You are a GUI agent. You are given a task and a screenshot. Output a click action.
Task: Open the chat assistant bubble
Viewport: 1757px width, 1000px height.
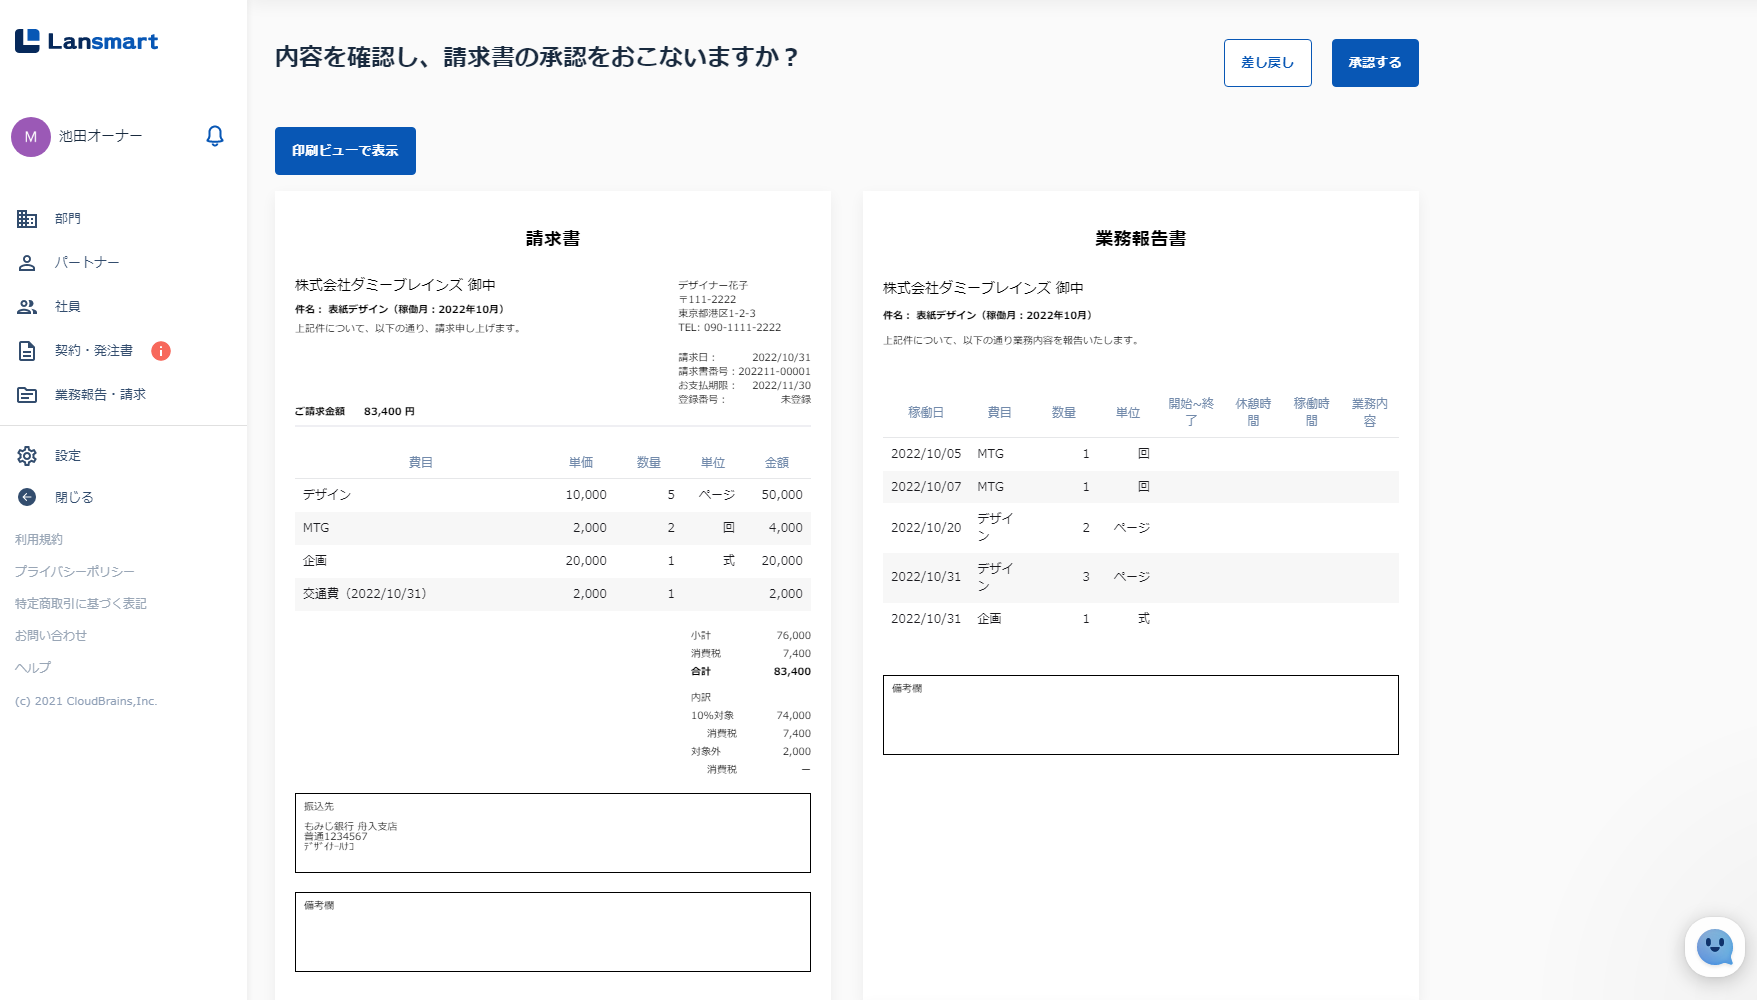tap(1715, 947)
